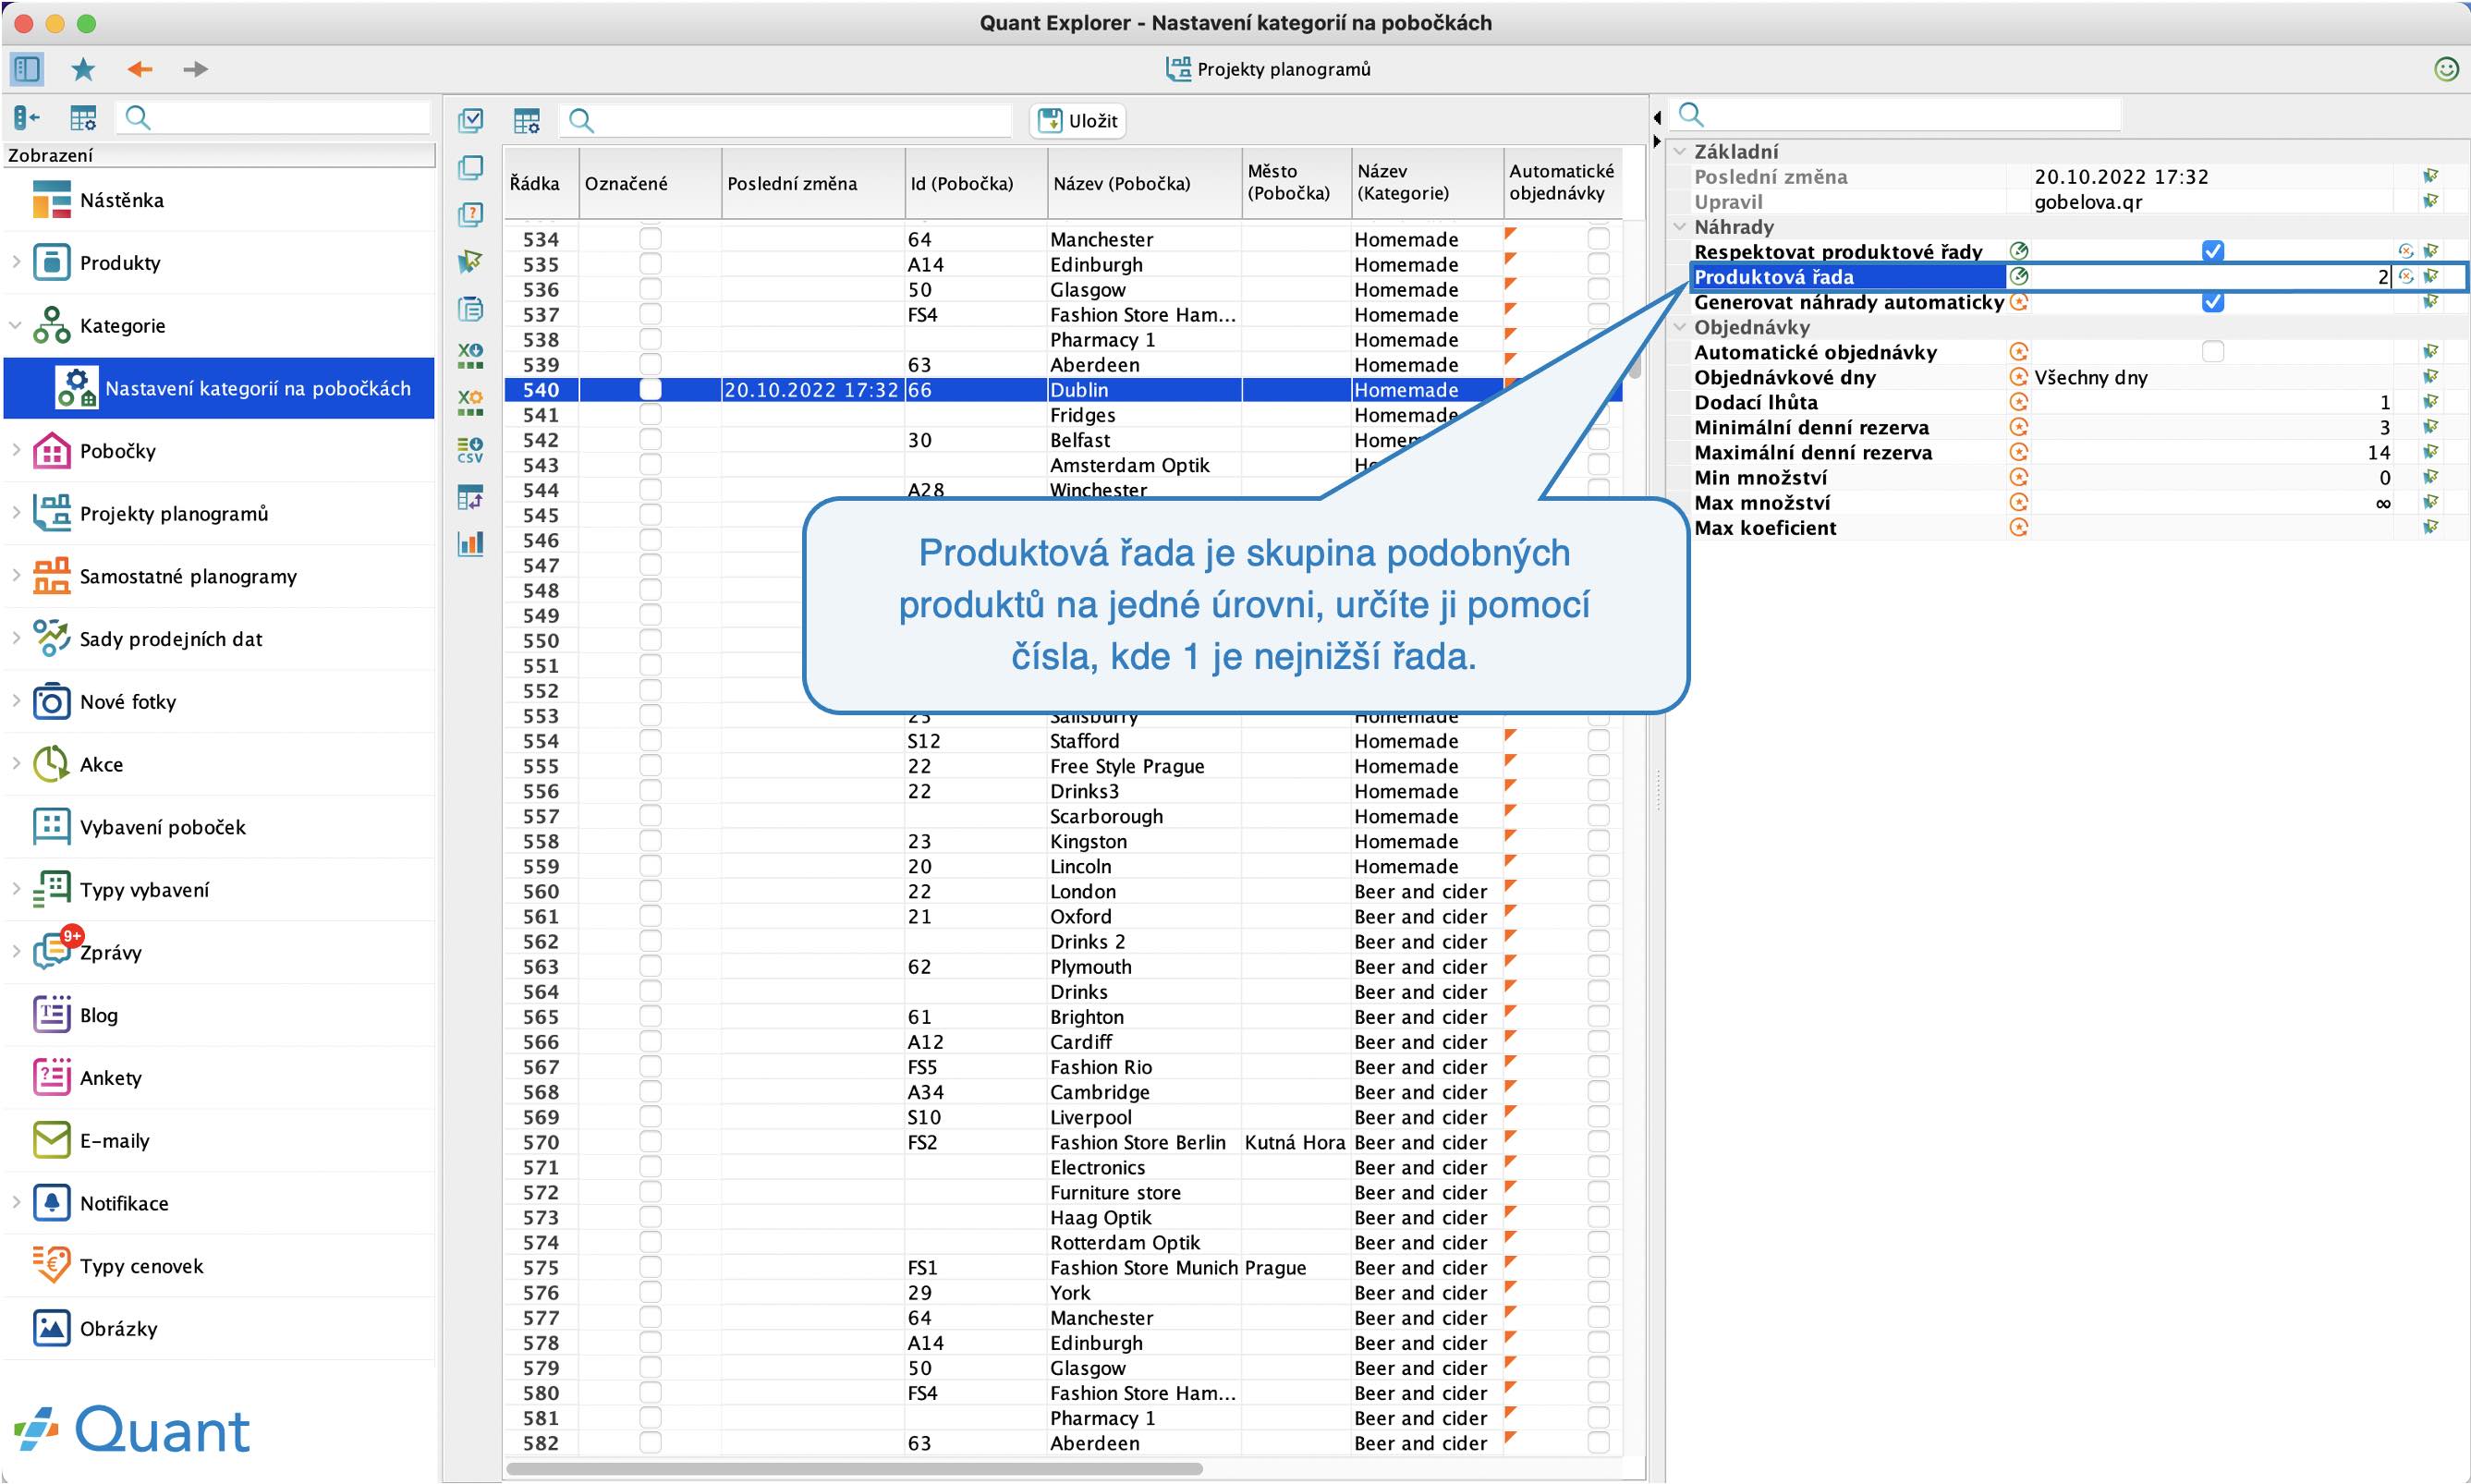This screenshot has width=2471, height=1484.
Task: Open Projekty planogramů in sidebar
Action: pos(219,514)
